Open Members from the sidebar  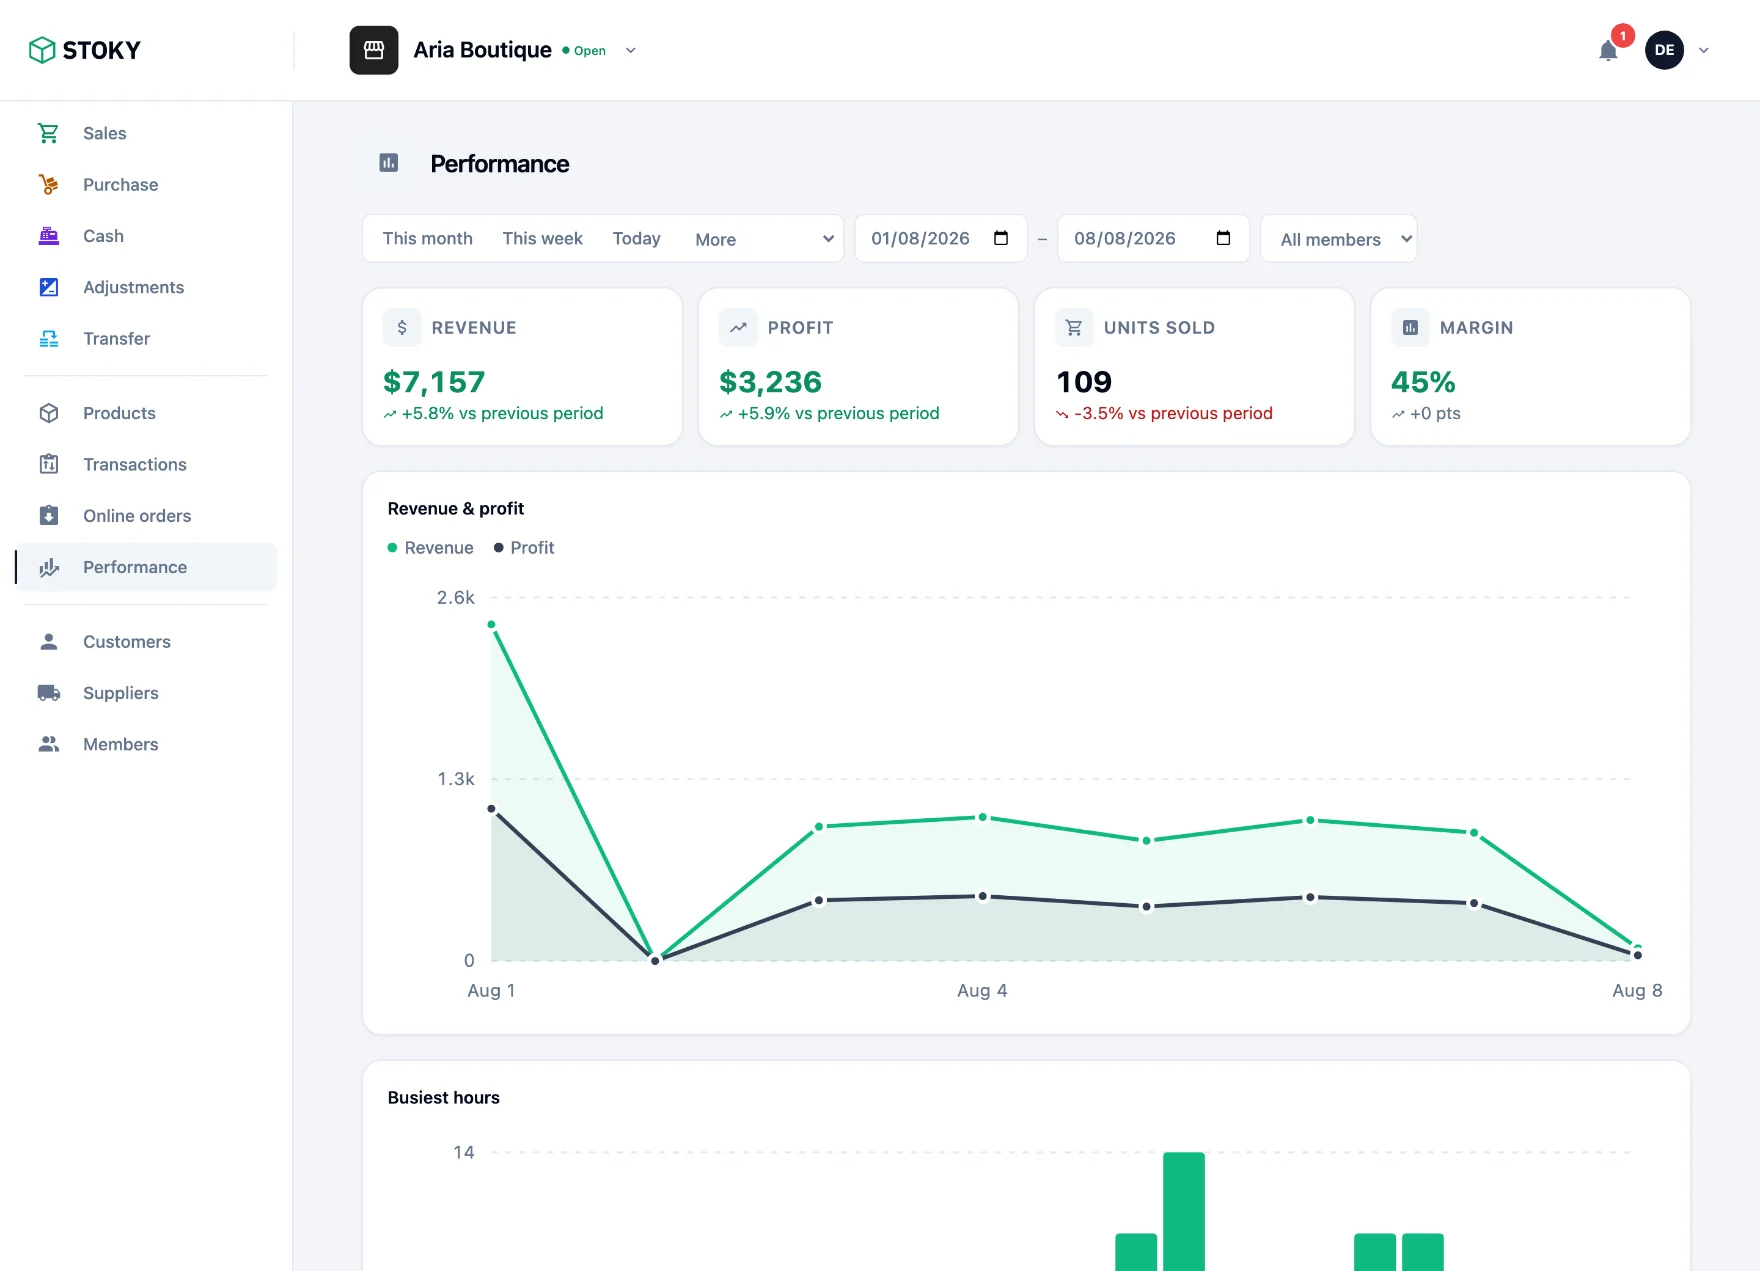(146, 744)
